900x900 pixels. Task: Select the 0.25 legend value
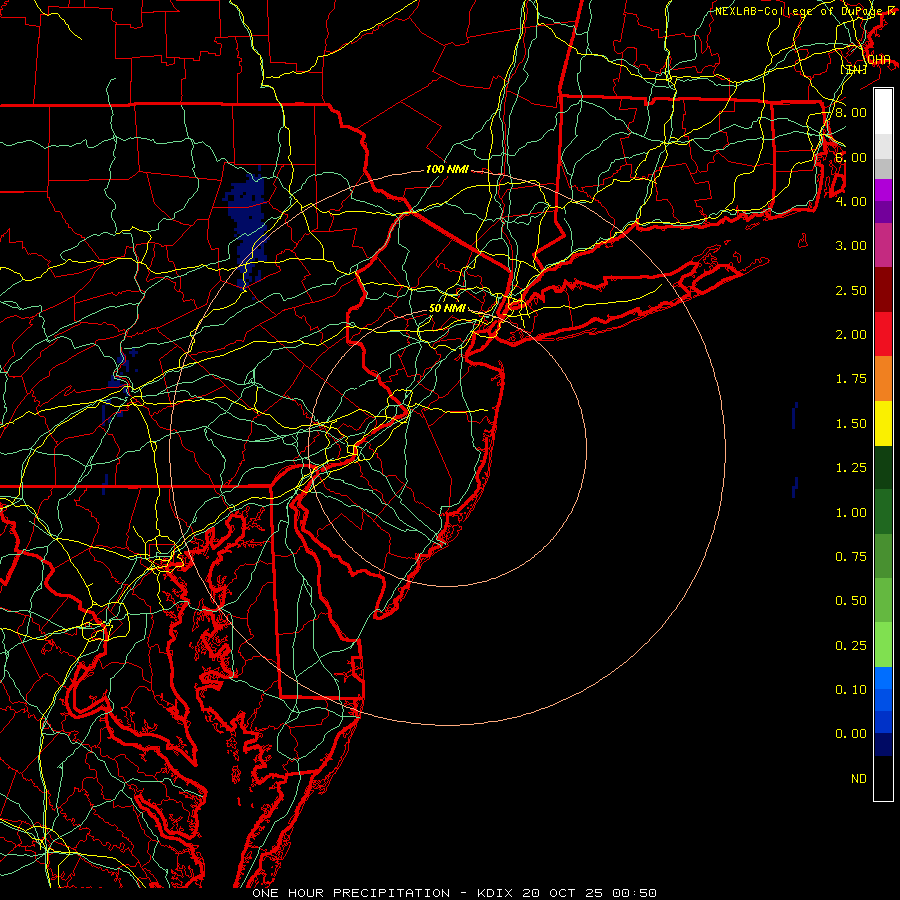(x=851, y=646)
